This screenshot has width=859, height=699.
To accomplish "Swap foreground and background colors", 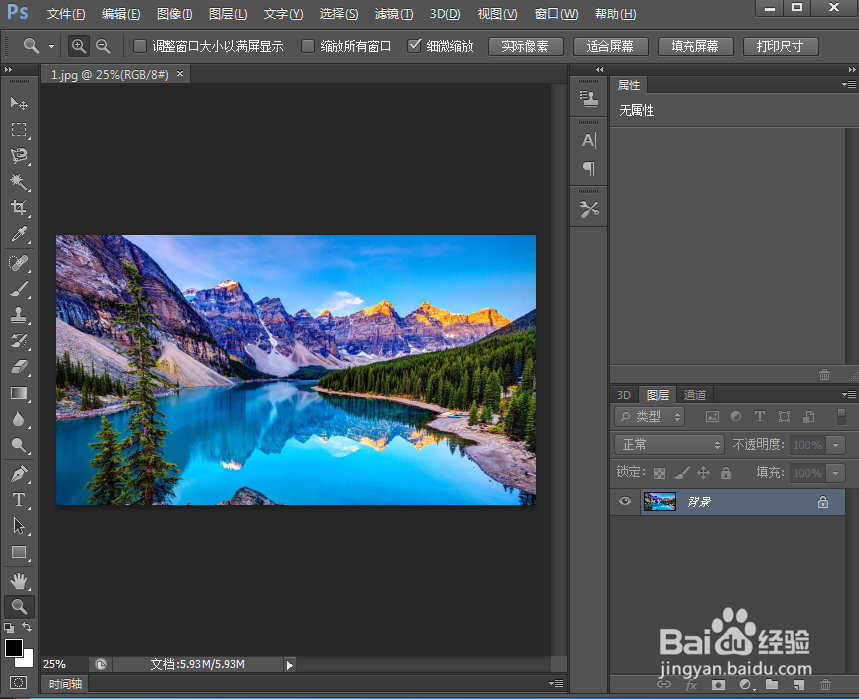I will (27, 627).
